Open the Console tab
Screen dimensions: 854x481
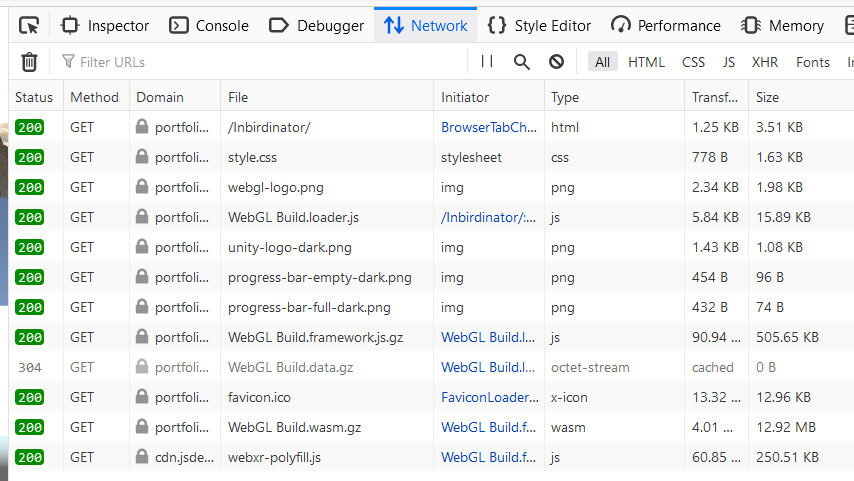coord(209,26)
